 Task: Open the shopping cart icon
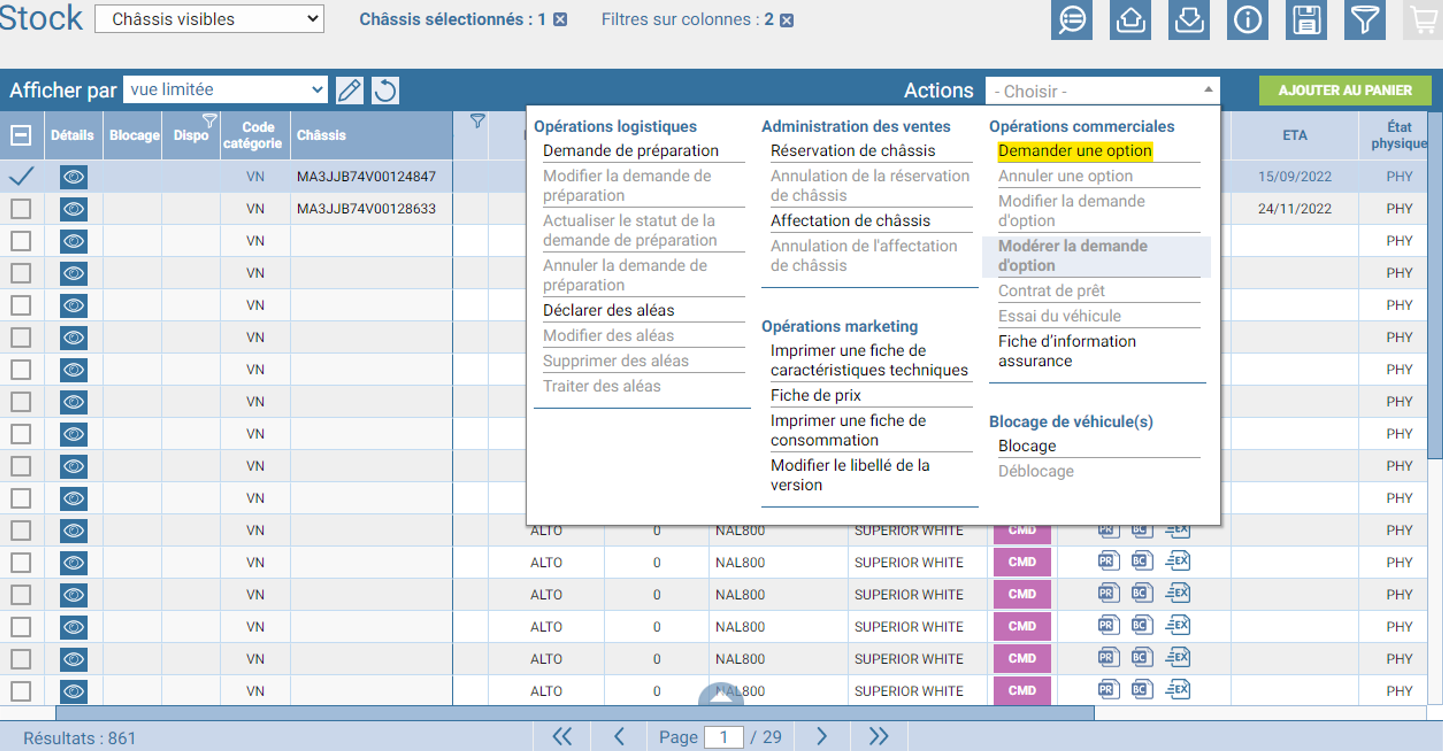point(1422,20)
